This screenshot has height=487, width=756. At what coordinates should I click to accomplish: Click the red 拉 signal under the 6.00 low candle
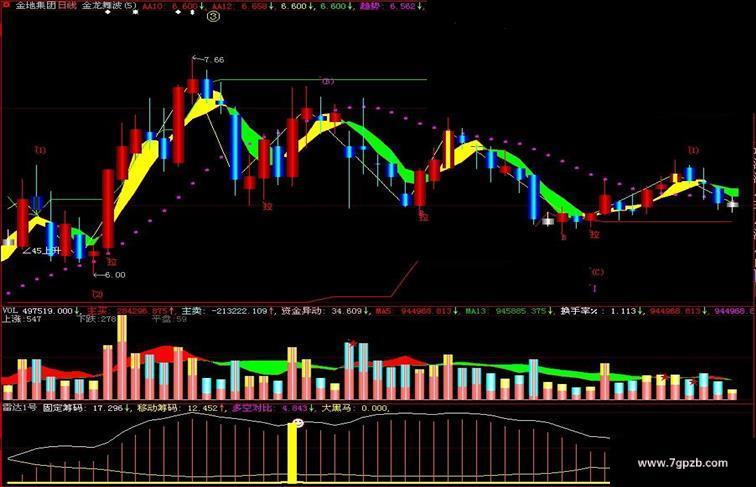112,262
